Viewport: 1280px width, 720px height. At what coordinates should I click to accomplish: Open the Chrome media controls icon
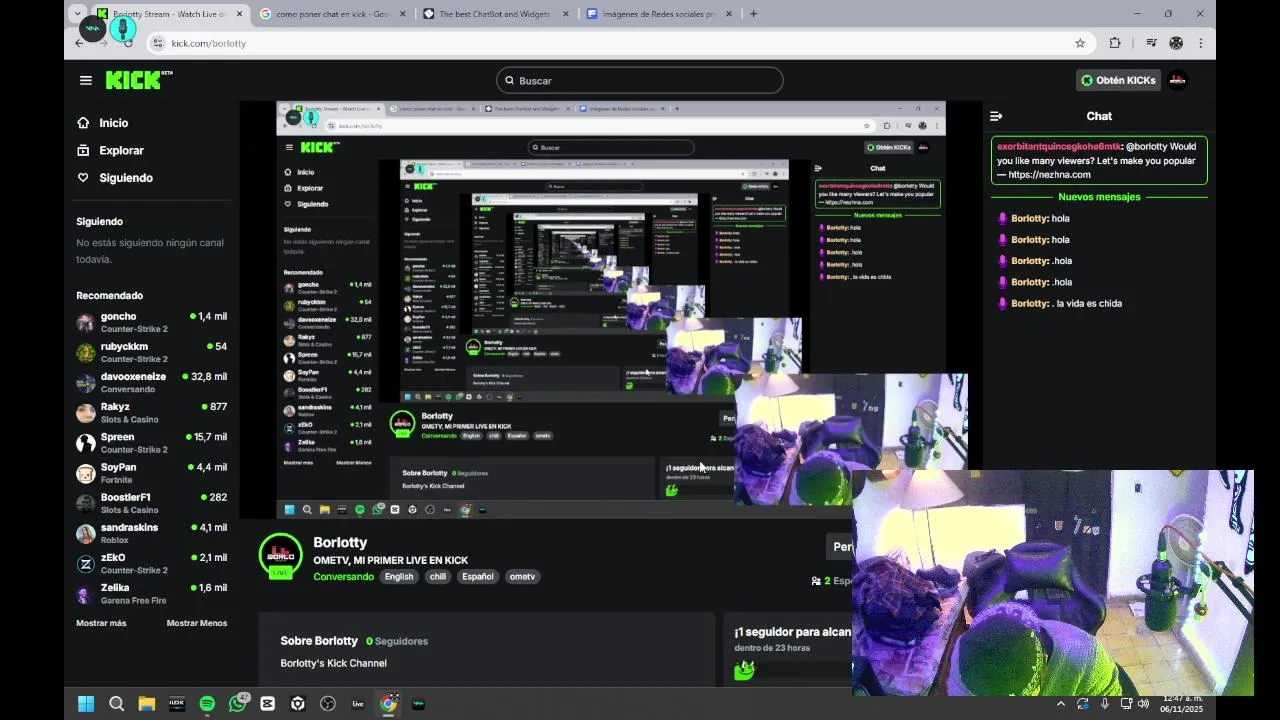(1151, 43)
